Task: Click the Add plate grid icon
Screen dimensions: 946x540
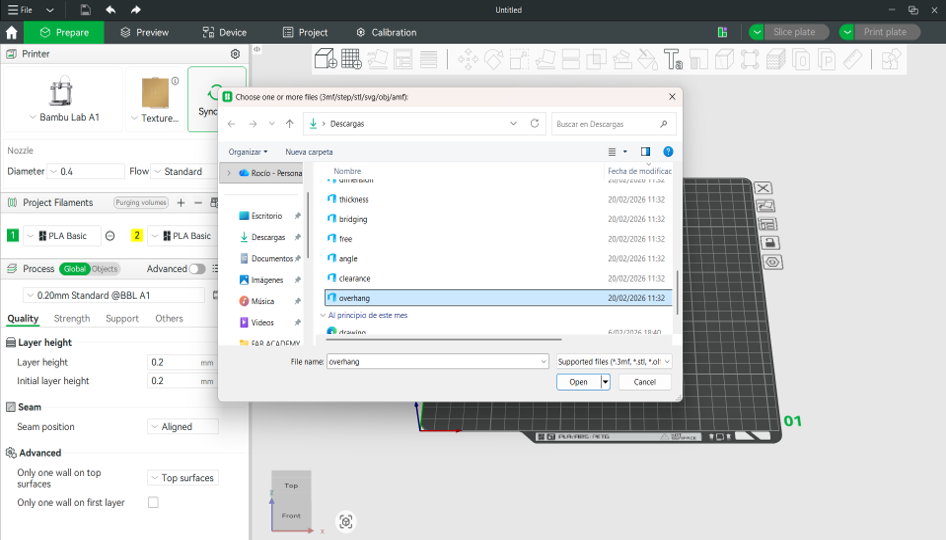Action: coord(351,59)
